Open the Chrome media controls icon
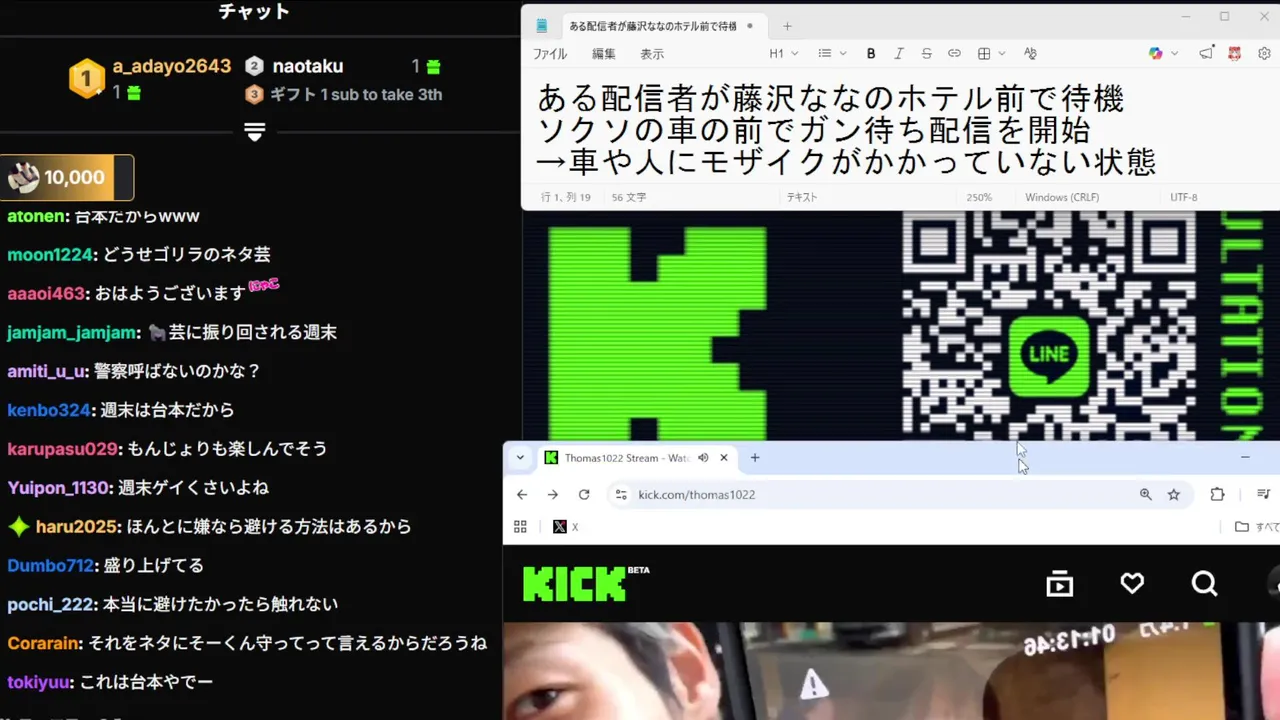1280x720 pixels. (x=1264, y=494)
